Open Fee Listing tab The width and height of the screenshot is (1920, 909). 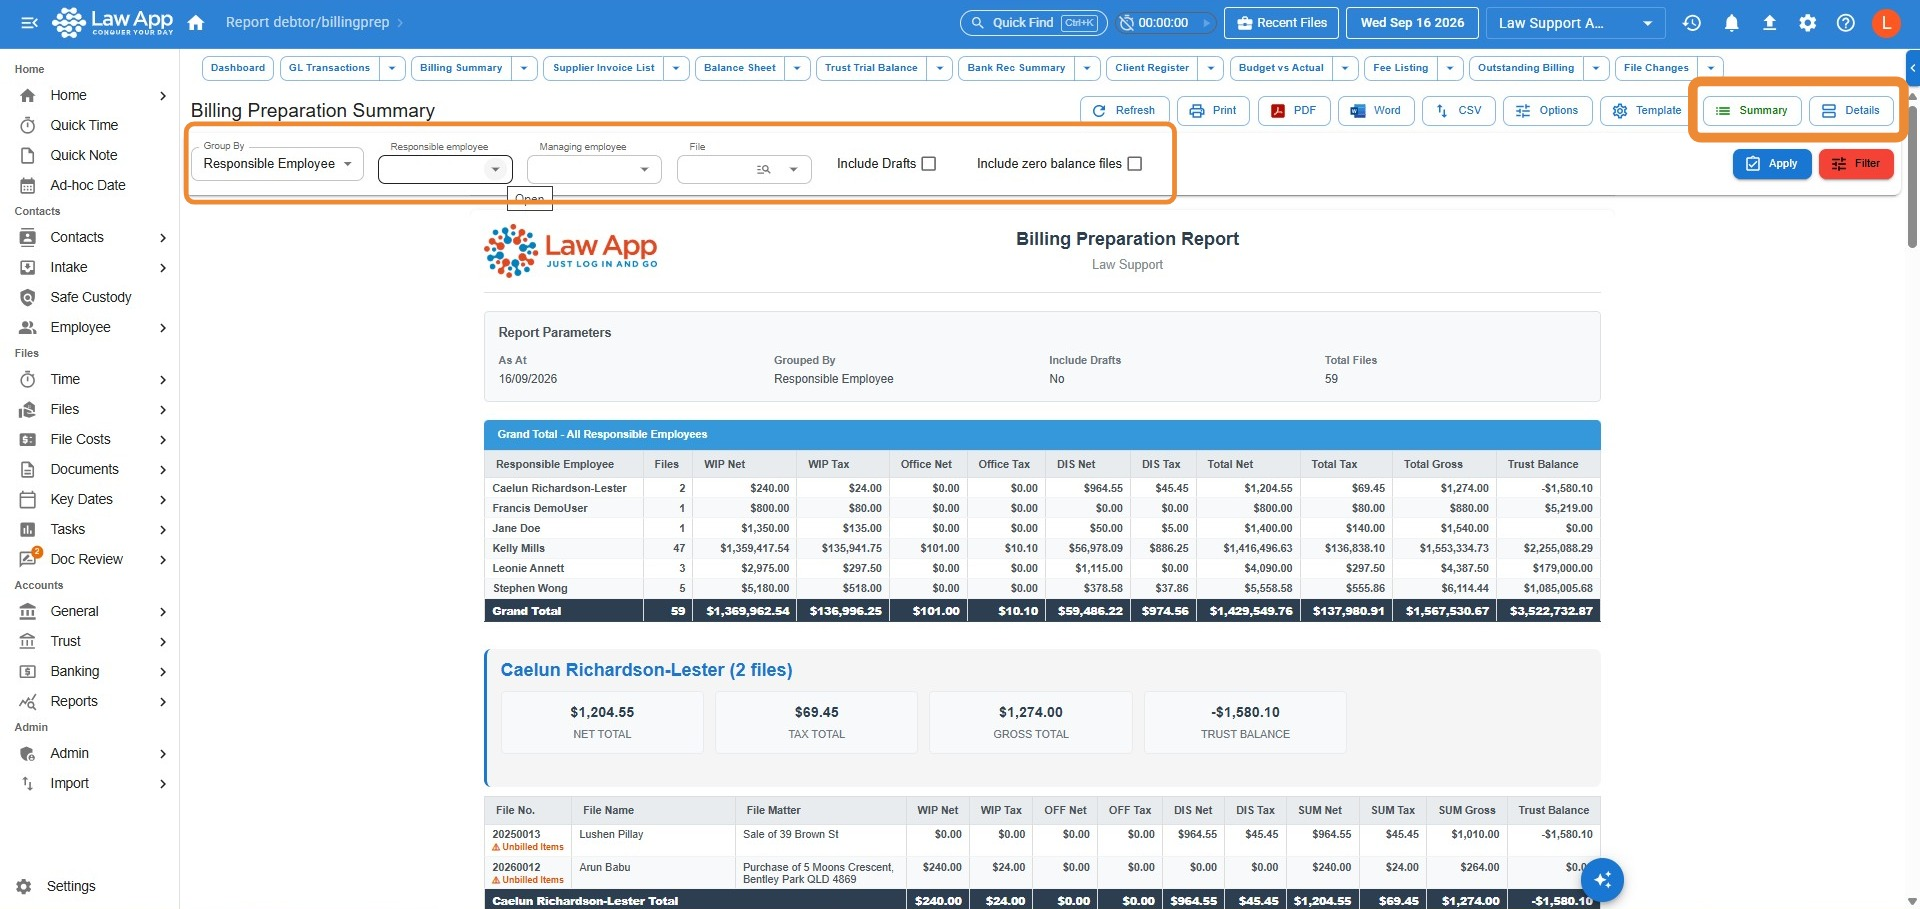coord(1400,68)
